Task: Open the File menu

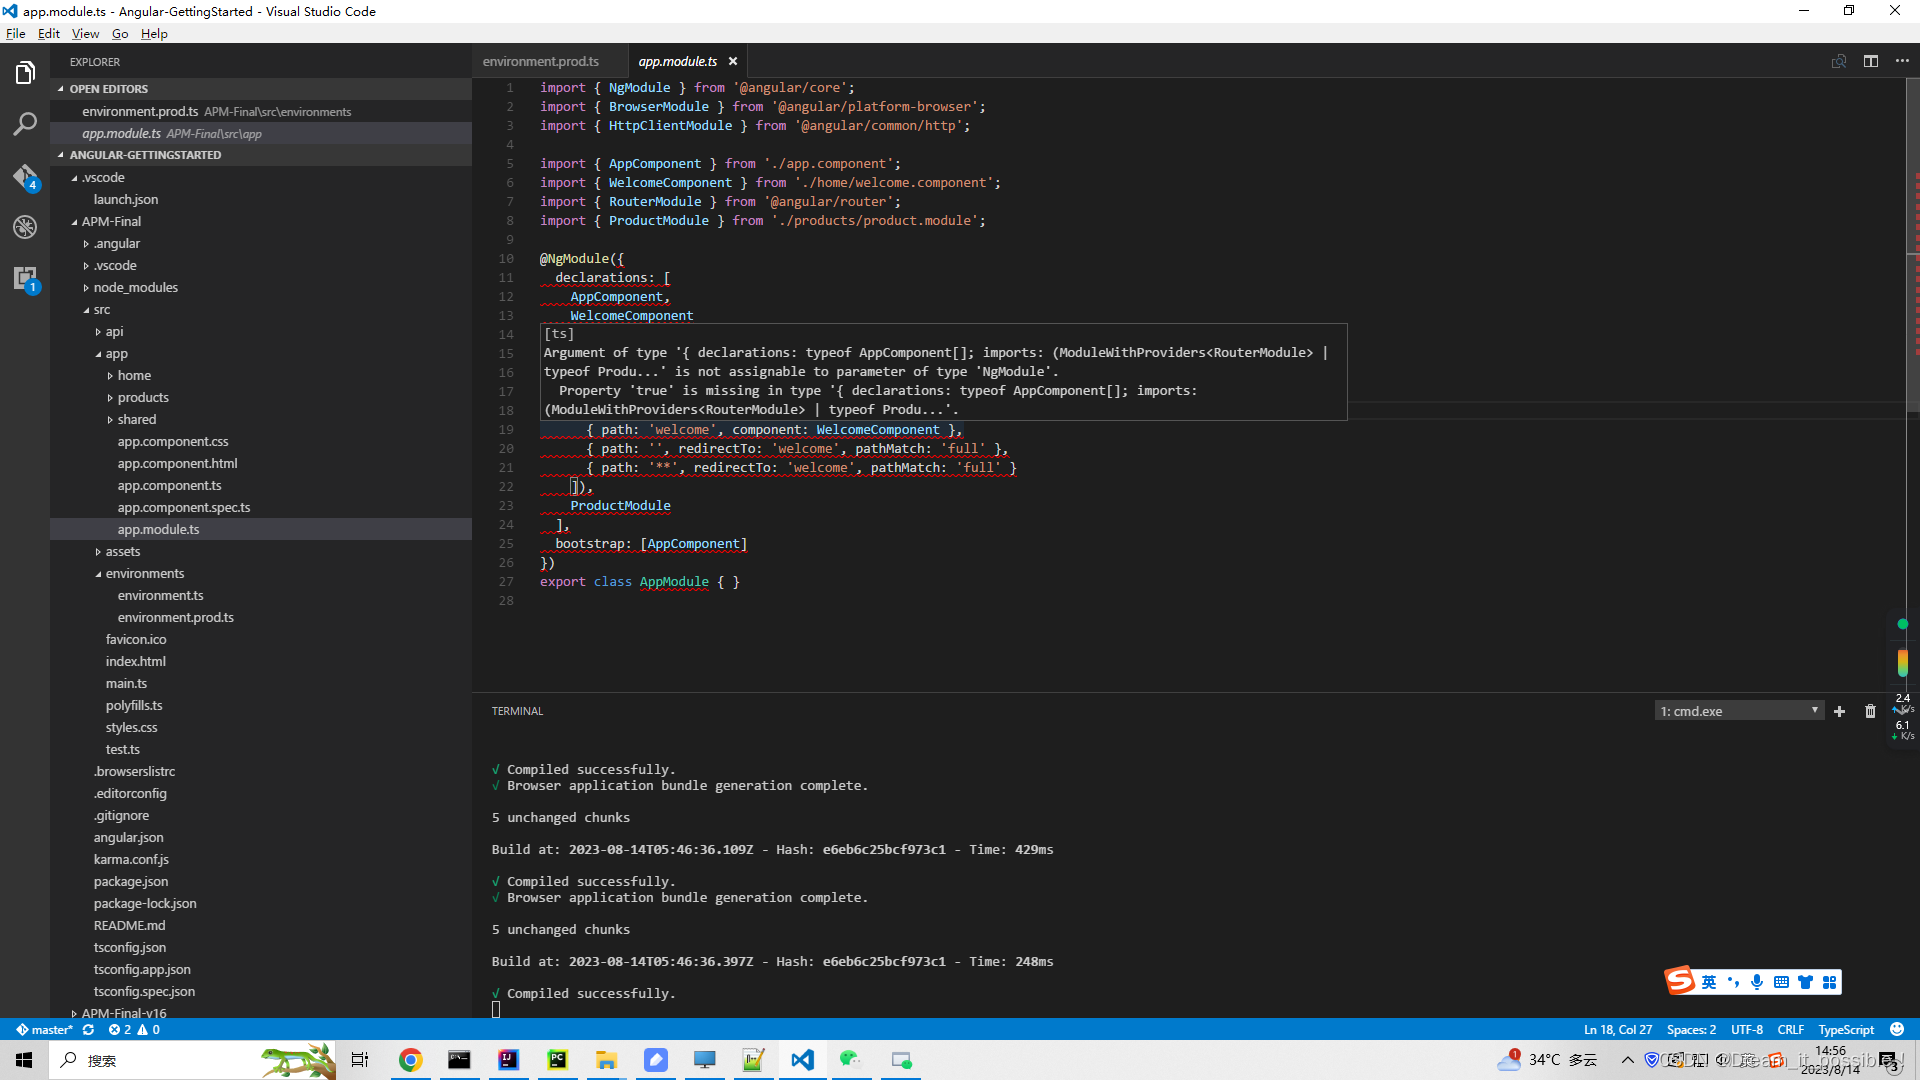Action: [x=15, y=33]
